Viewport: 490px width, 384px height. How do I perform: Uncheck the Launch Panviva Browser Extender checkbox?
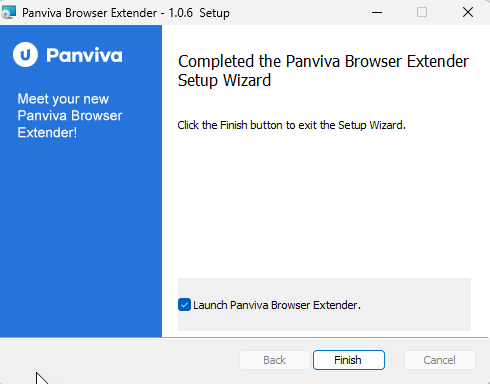(184, 305)
